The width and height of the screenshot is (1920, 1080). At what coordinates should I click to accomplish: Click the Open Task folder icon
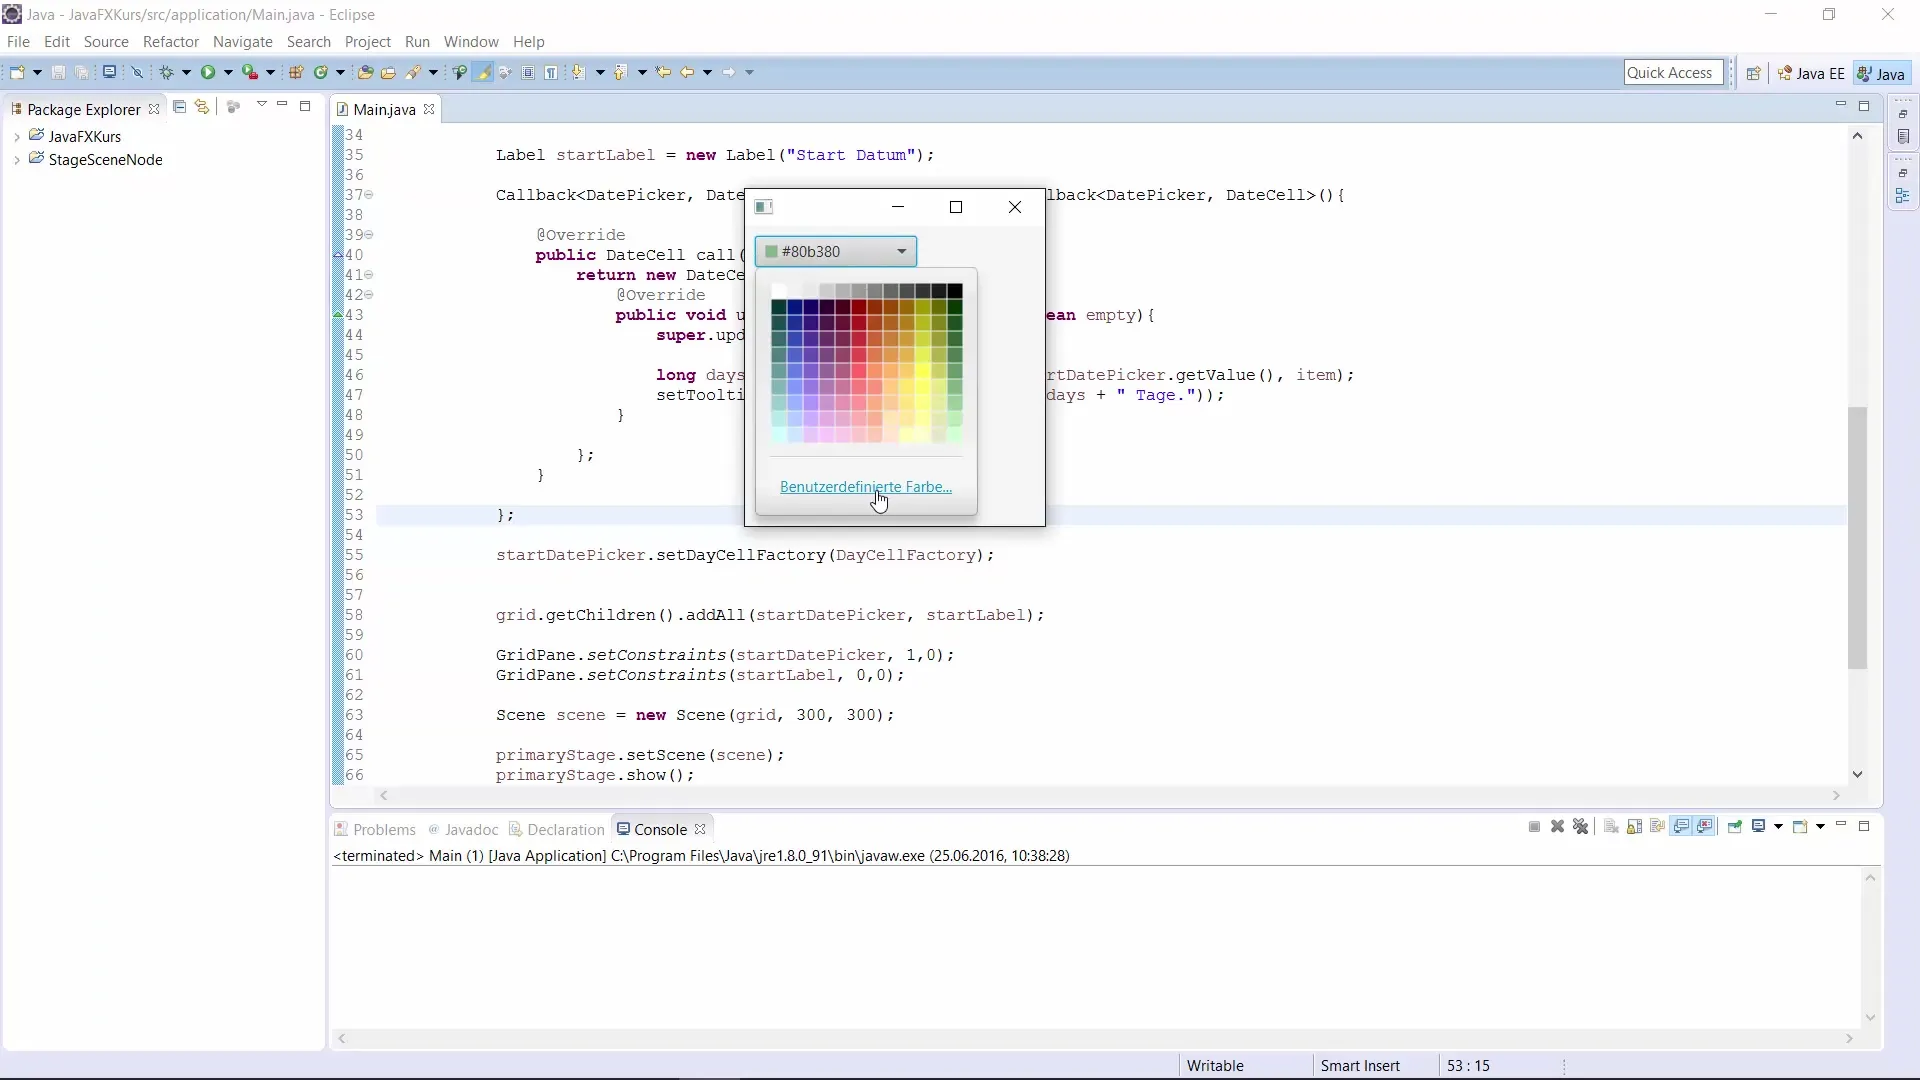click(x=388, y=72)
